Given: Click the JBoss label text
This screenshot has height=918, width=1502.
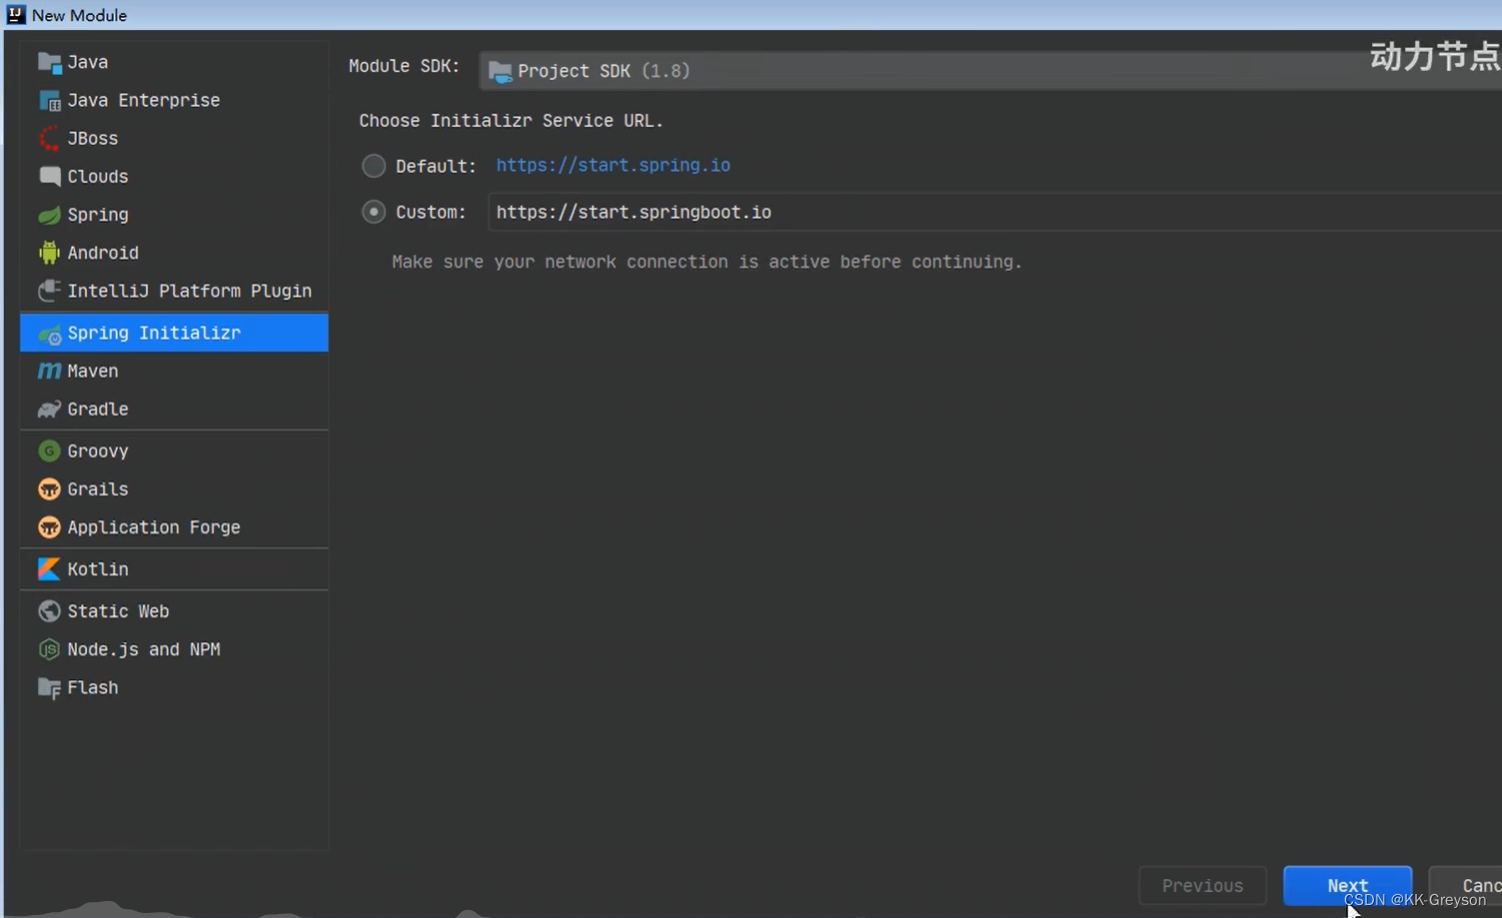Looking at the screenshot, I should click(x=93, y=138).
